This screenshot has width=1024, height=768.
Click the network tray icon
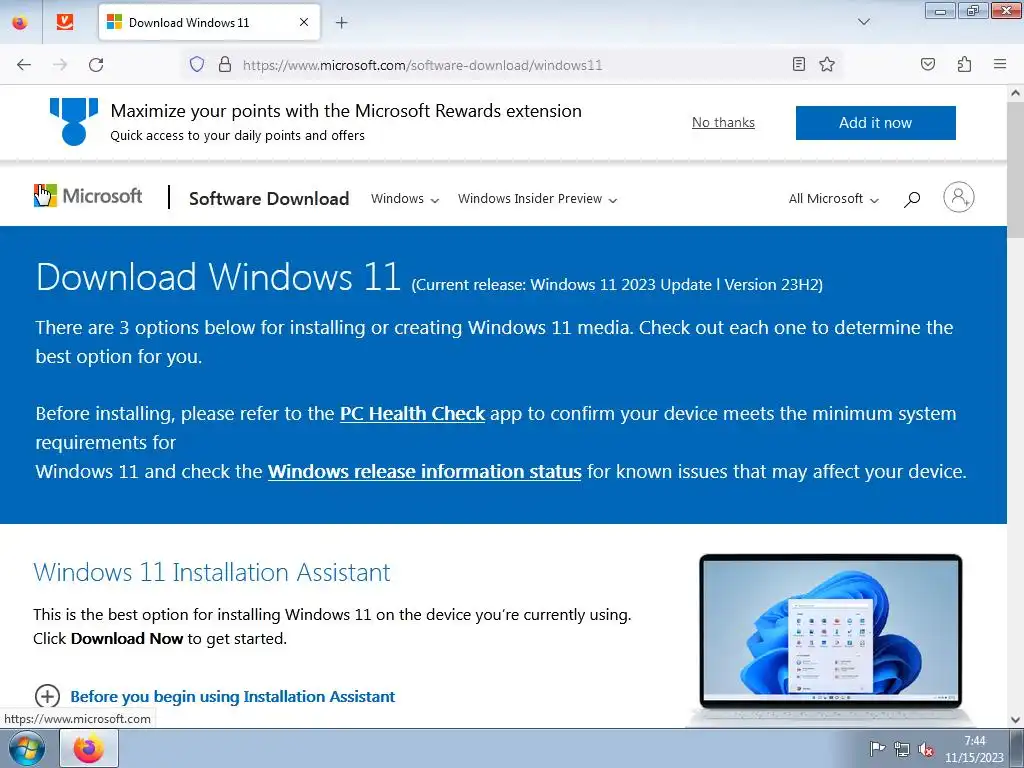(x=902, y=749)
